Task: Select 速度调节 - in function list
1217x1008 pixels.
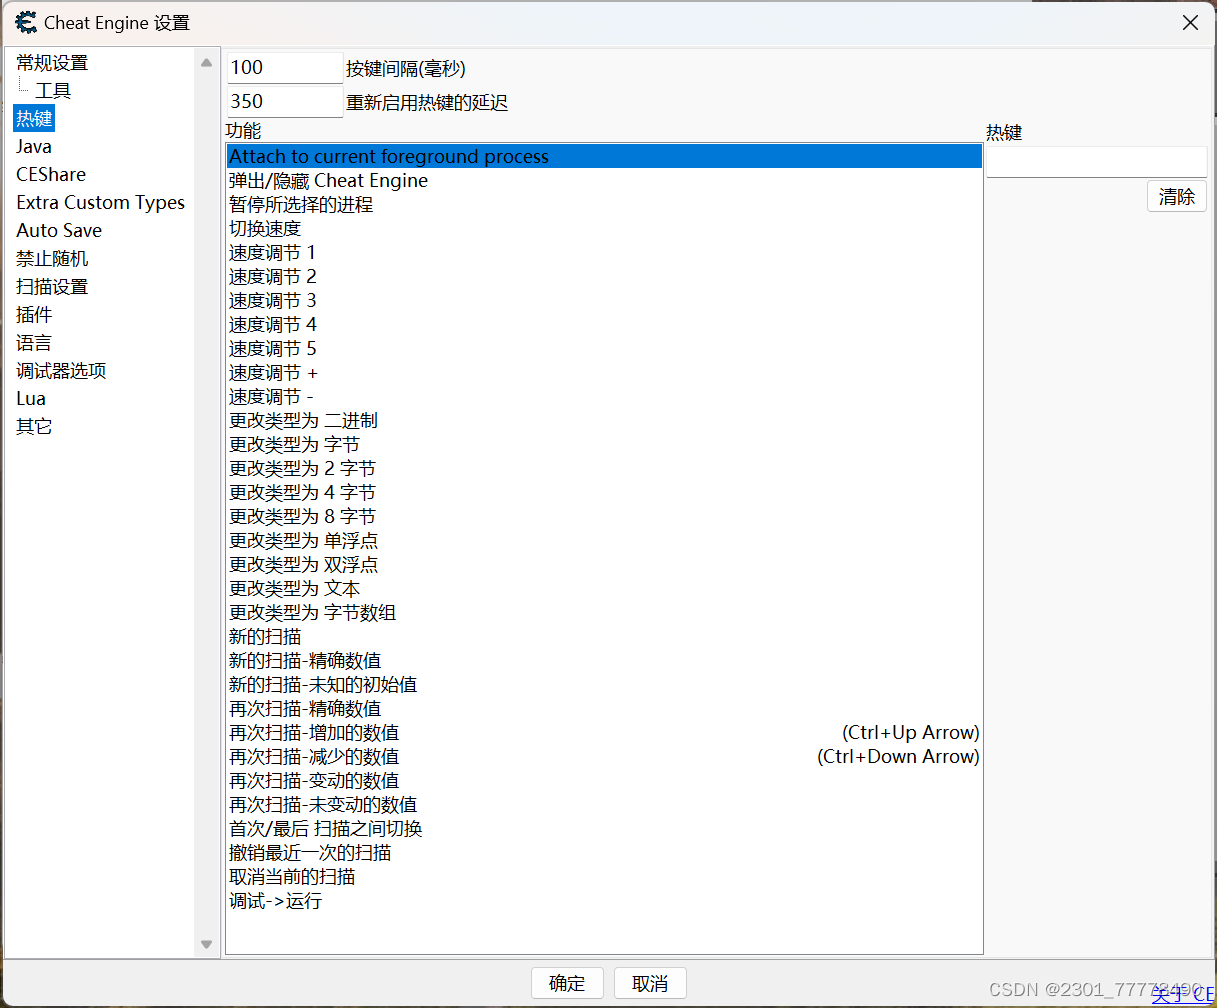Action: 604,397
